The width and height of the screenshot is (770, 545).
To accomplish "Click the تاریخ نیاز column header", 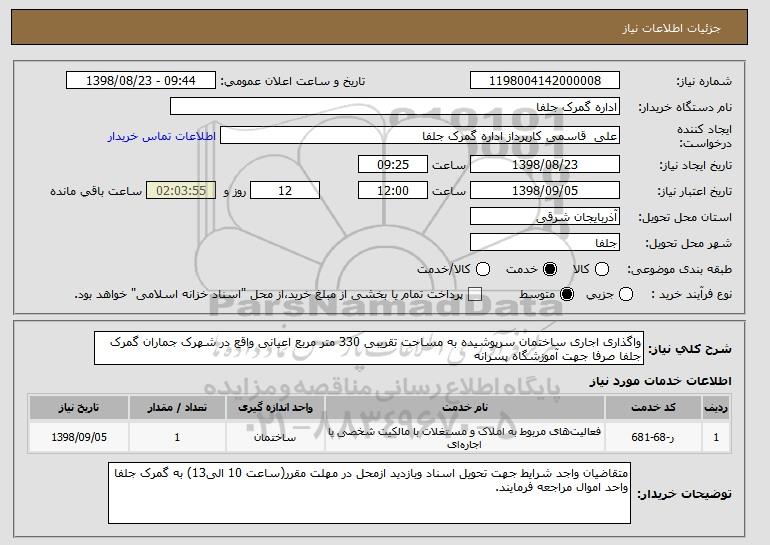I will [x=79, y=408].
